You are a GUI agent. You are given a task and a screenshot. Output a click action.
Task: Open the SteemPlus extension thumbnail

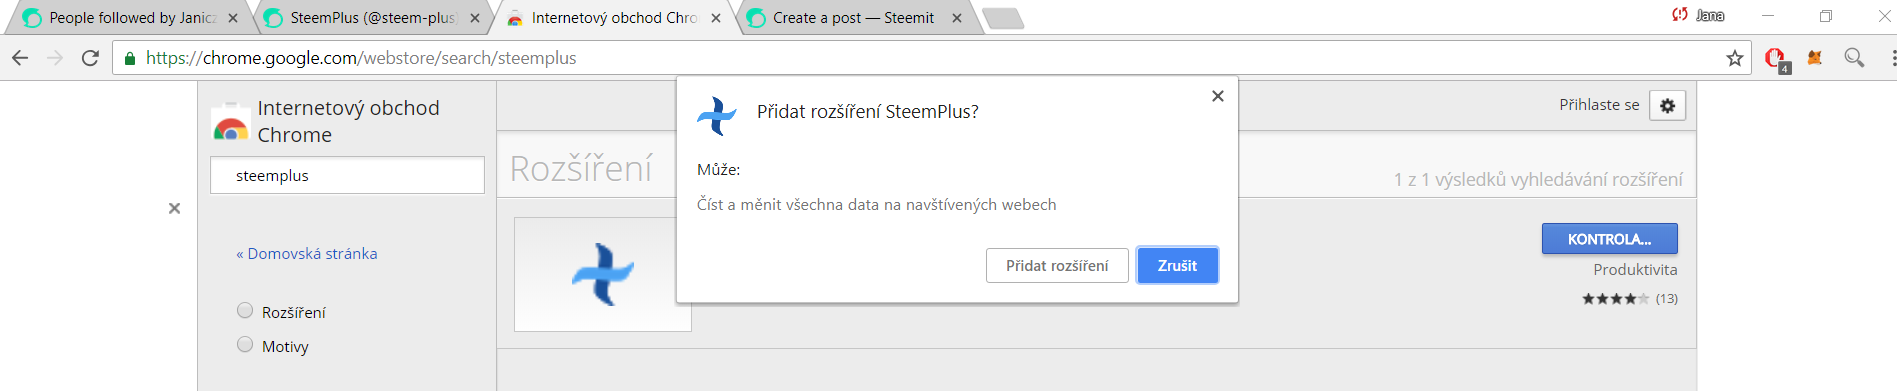(x=602, y=274)
